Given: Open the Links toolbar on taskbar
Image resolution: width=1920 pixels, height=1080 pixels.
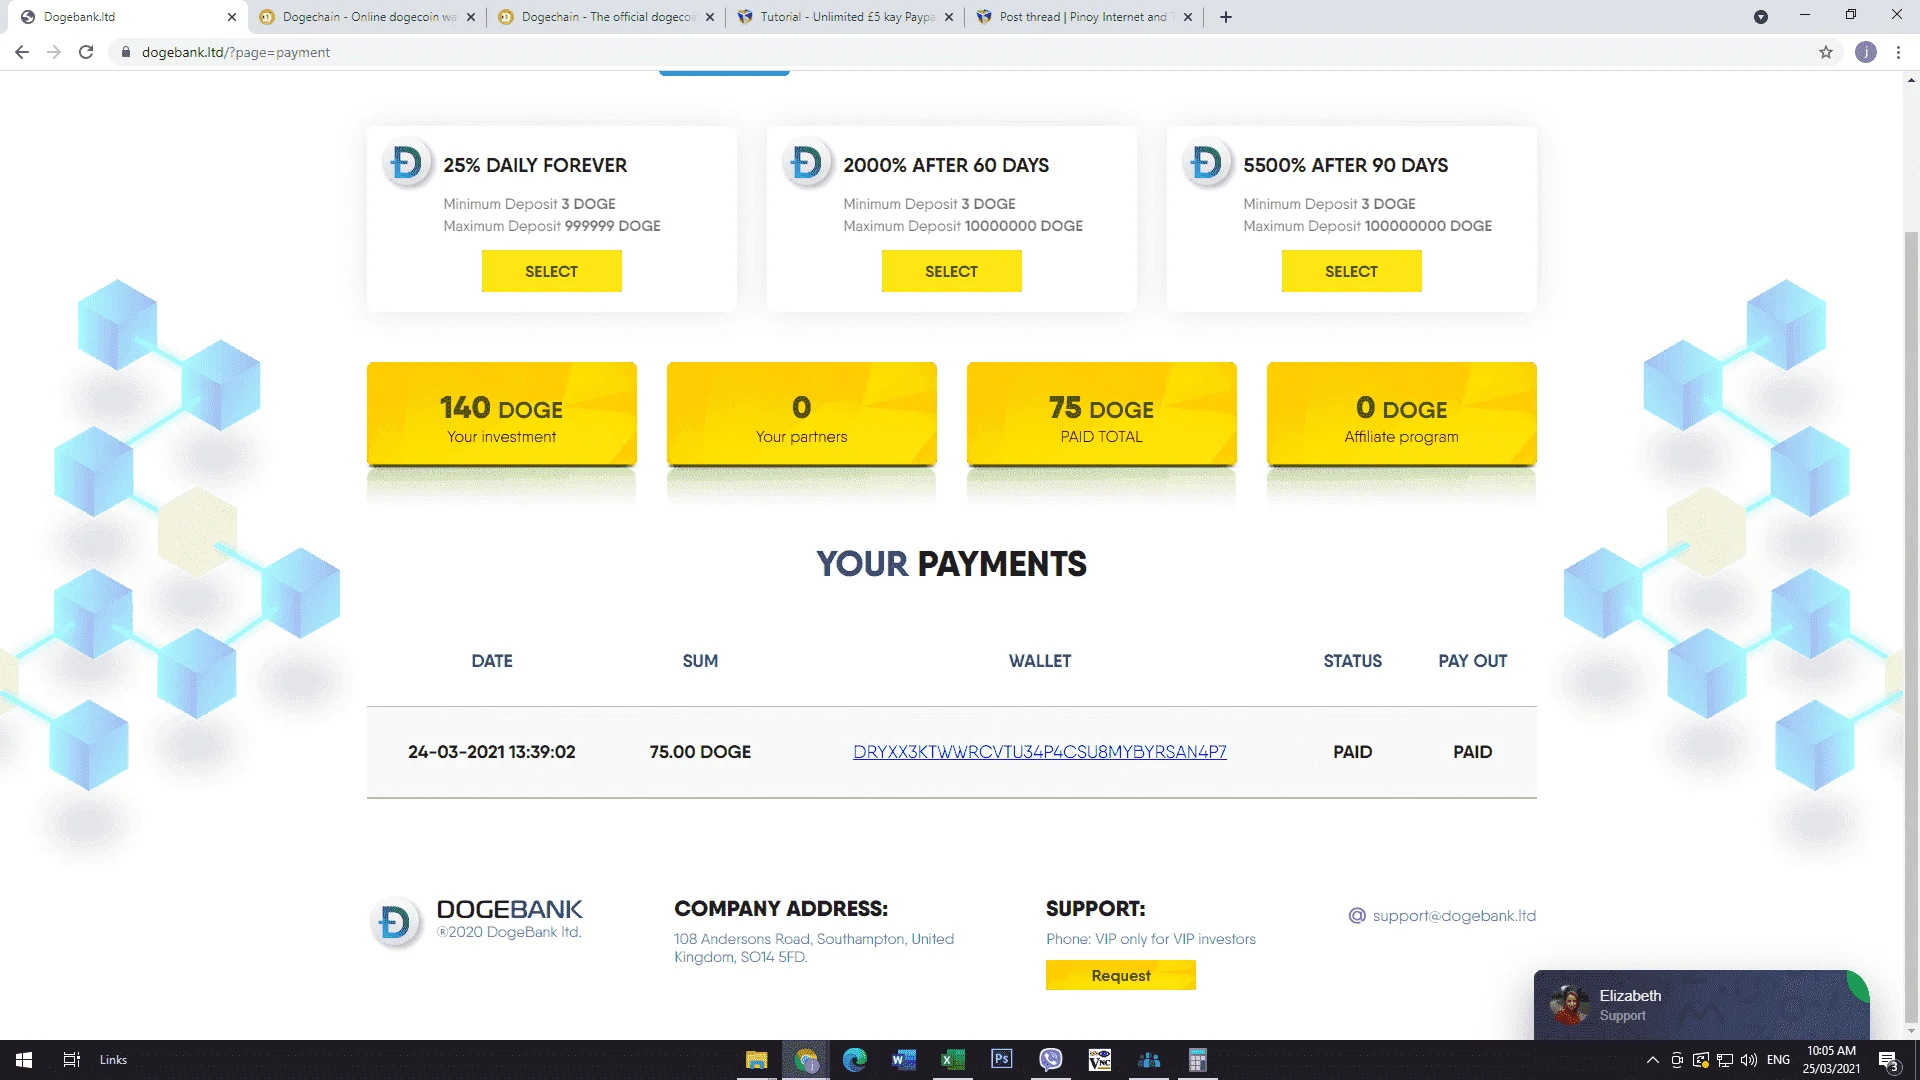Looking at the screenshot, I should (113, 1060).
